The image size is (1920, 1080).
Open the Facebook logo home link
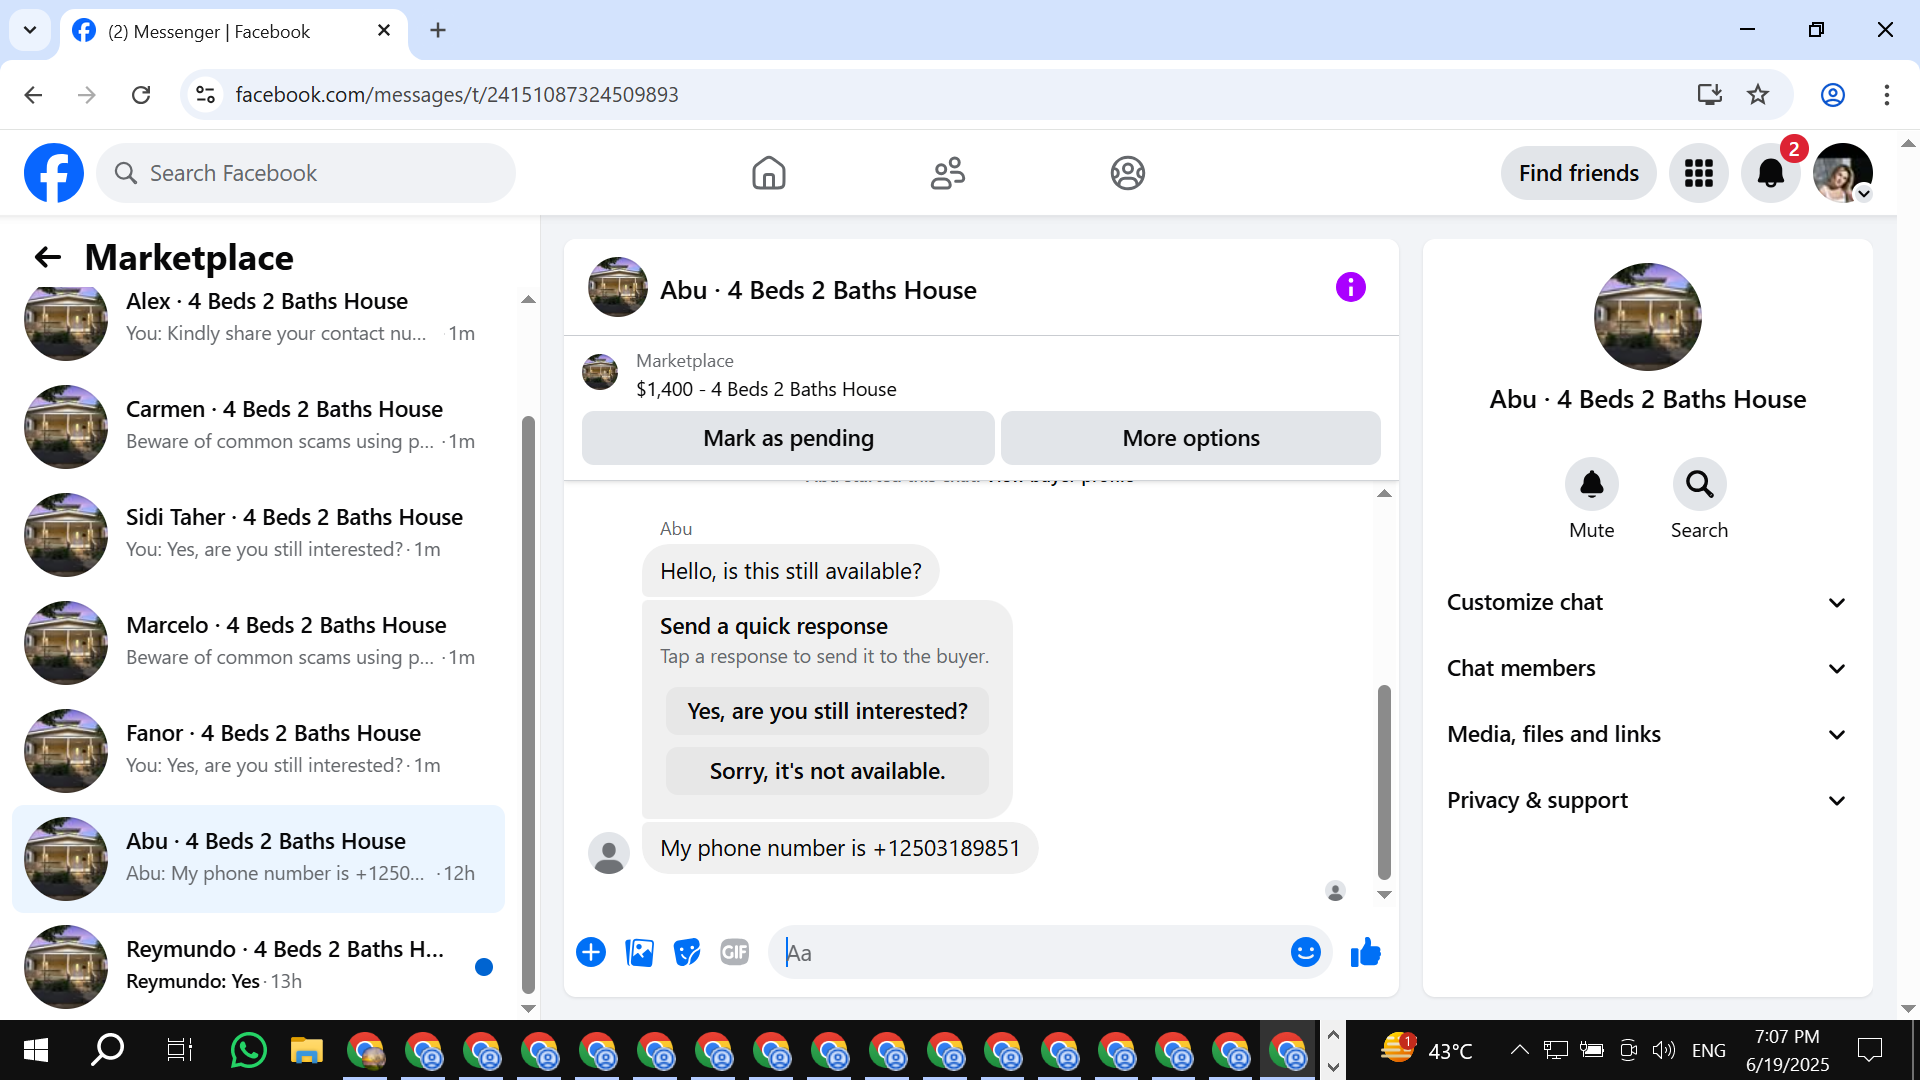click(x=54, y=173)
